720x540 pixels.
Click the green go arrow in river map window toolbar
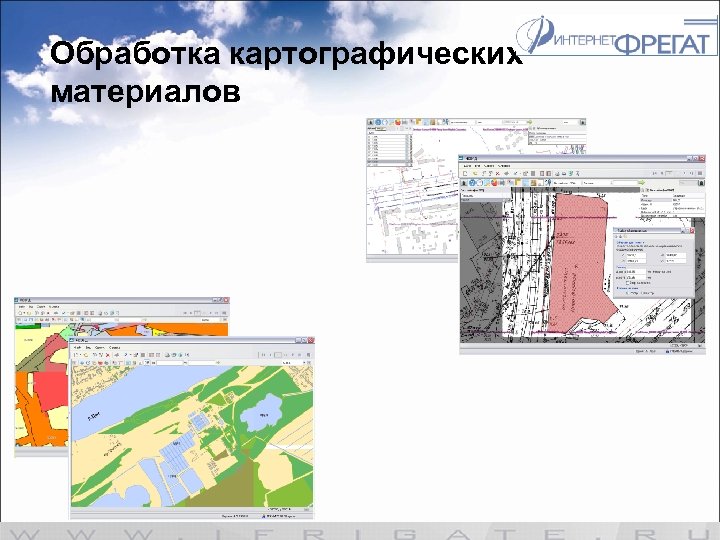click(x=218, y=363)
